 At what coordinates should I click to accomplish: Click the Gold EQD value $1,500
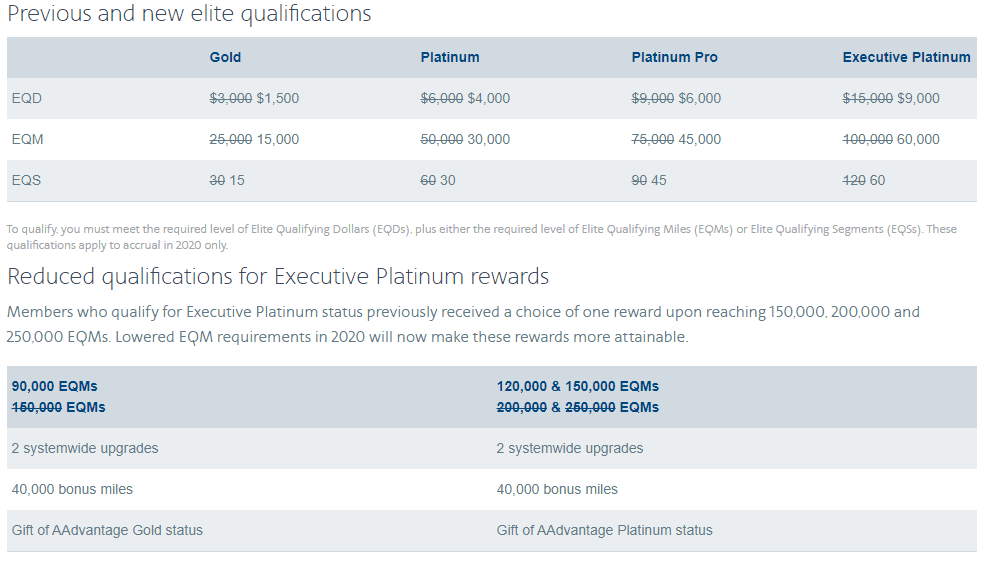(278, 98)
